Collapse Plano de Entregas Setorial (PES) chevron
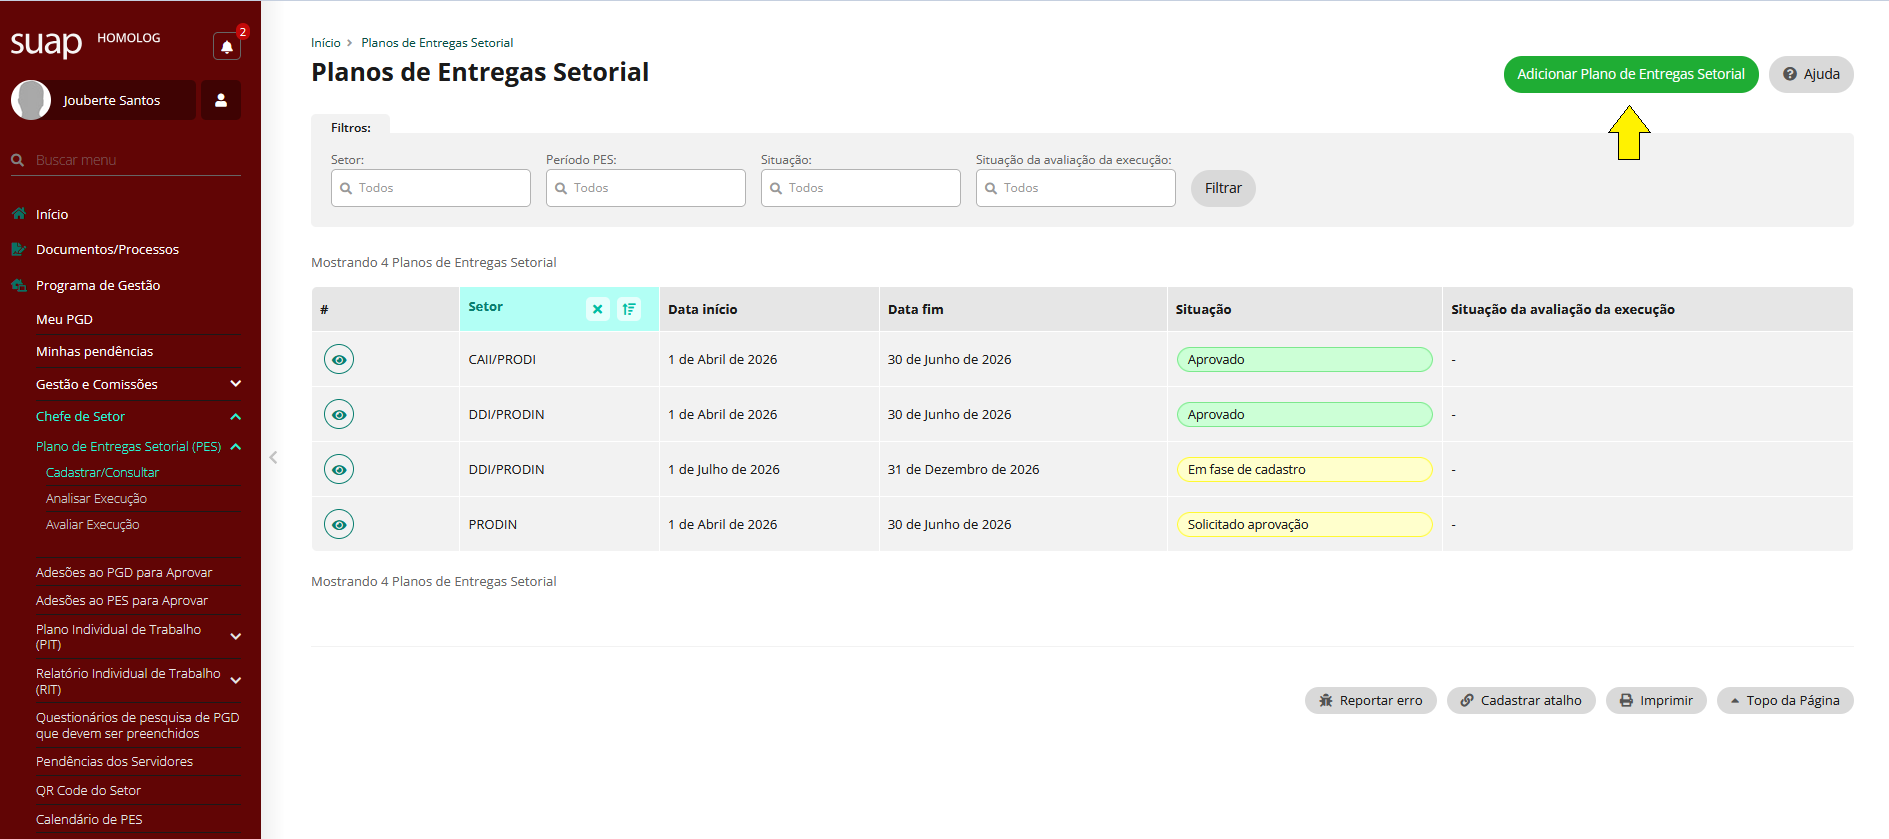Viewport: 1889px width, 839px height. (x=236, y=446)
